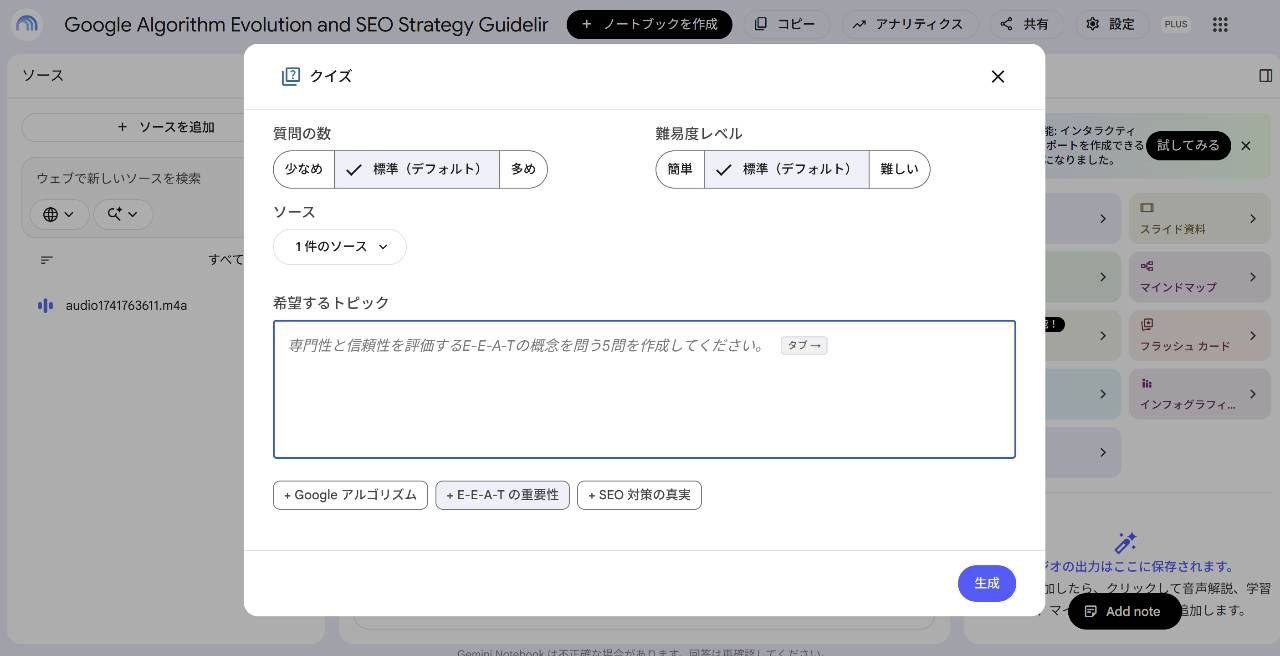
Task: Click the 試してみる button
Action: coord(1188,146)
